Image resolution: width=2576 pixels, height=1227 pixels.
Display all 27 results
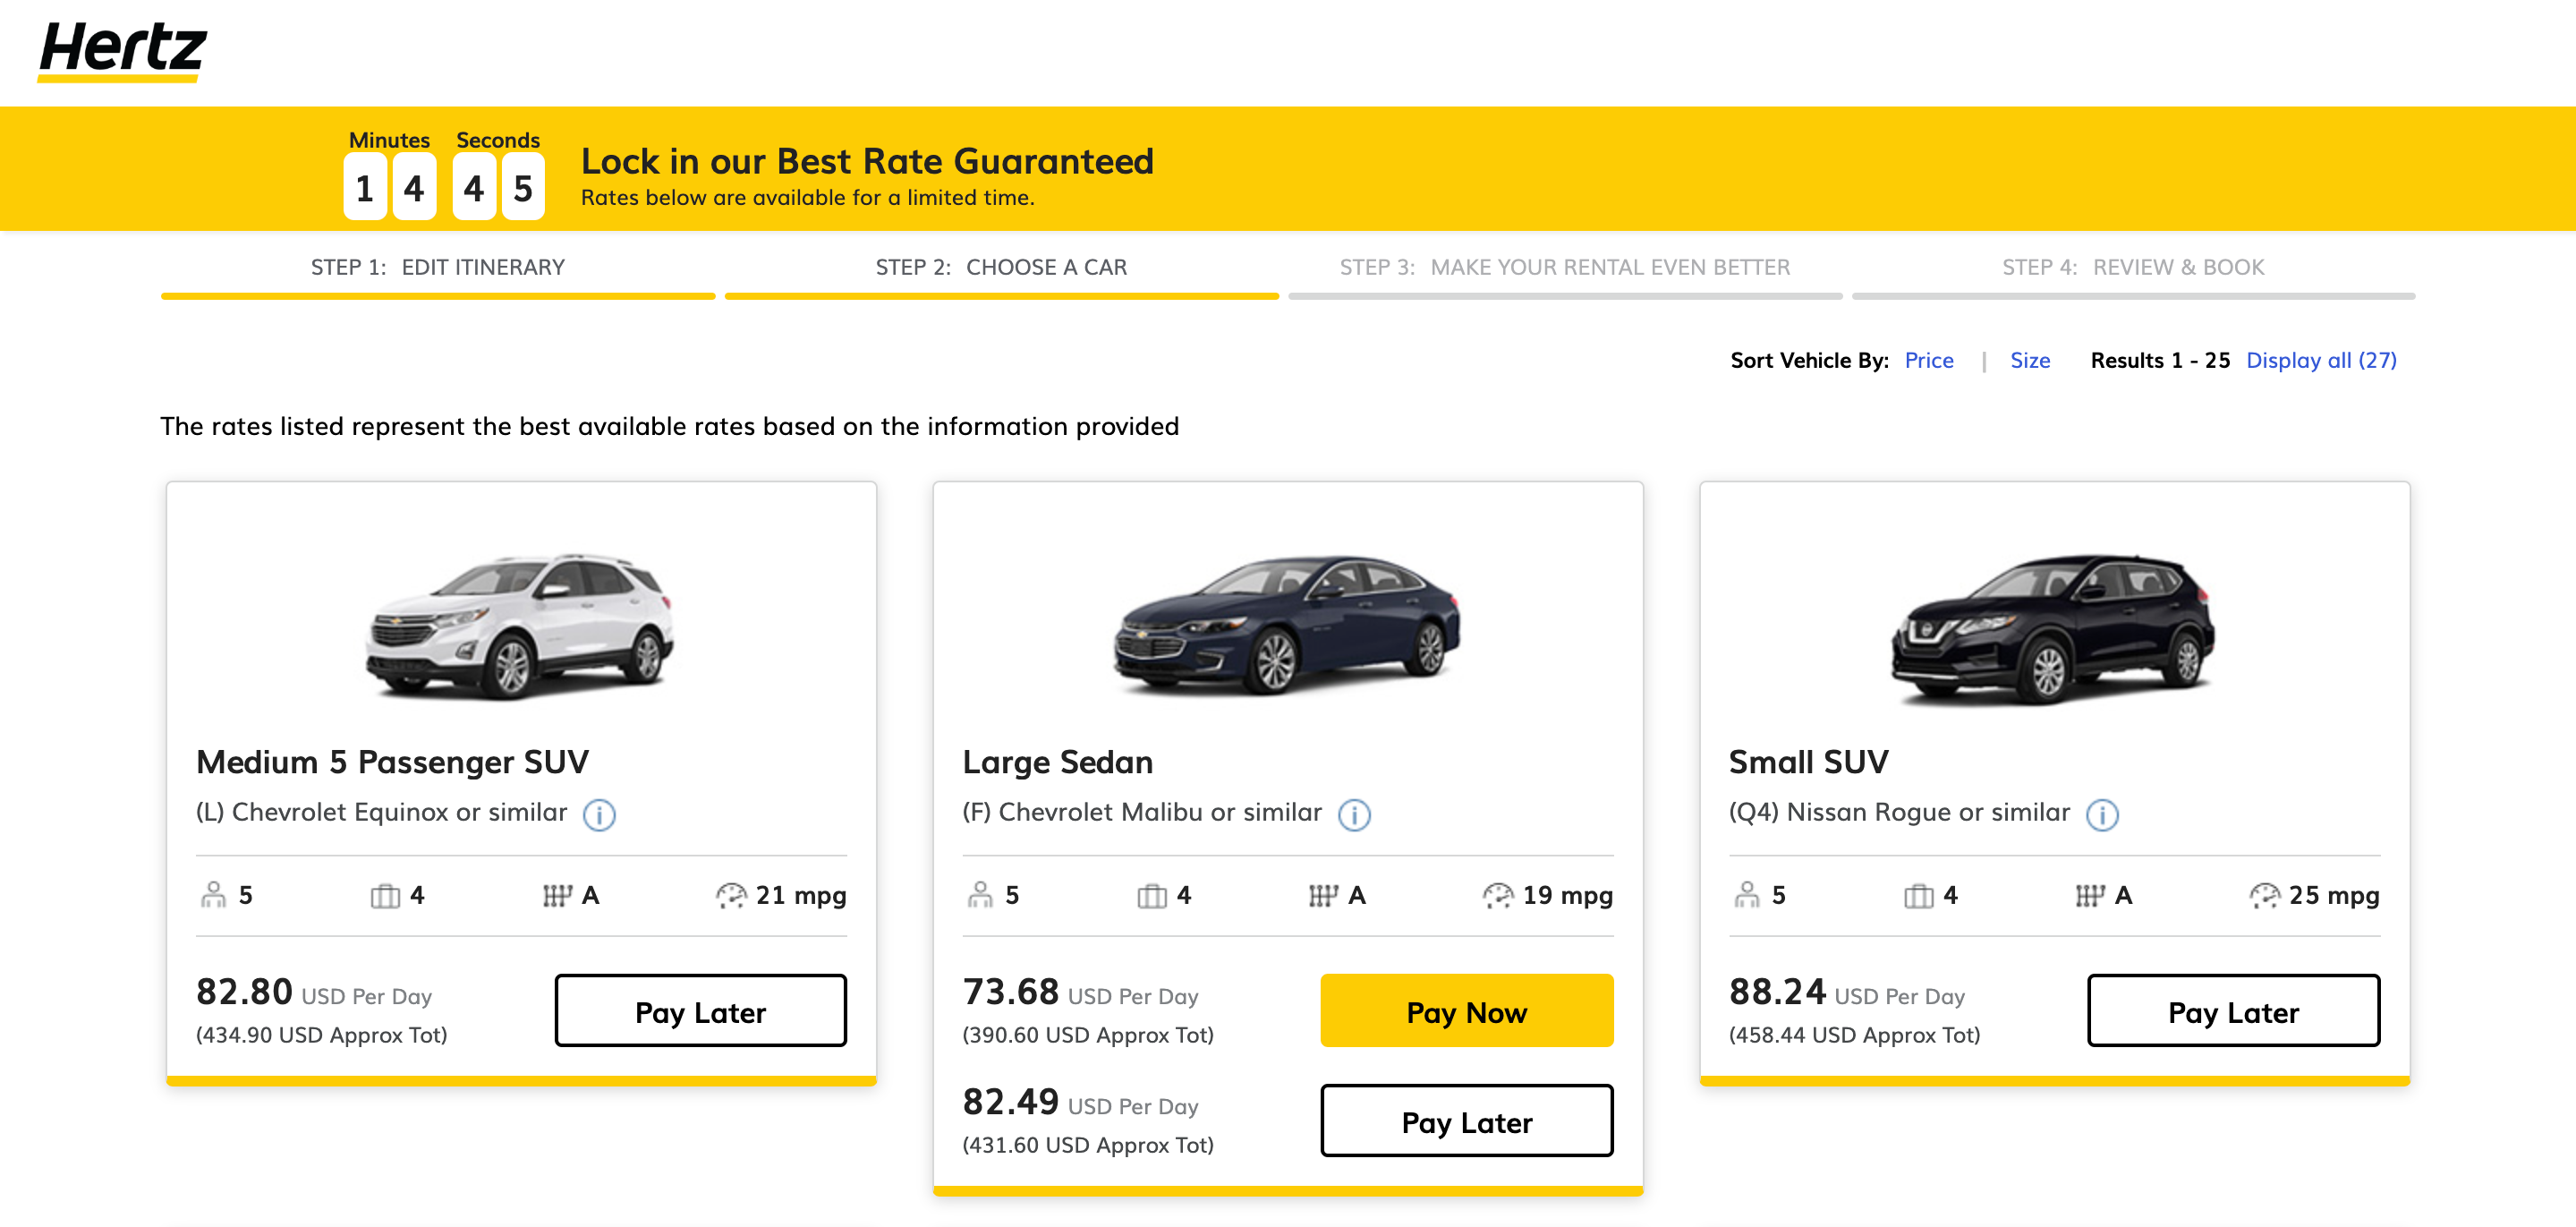[x=2320, y=361]
